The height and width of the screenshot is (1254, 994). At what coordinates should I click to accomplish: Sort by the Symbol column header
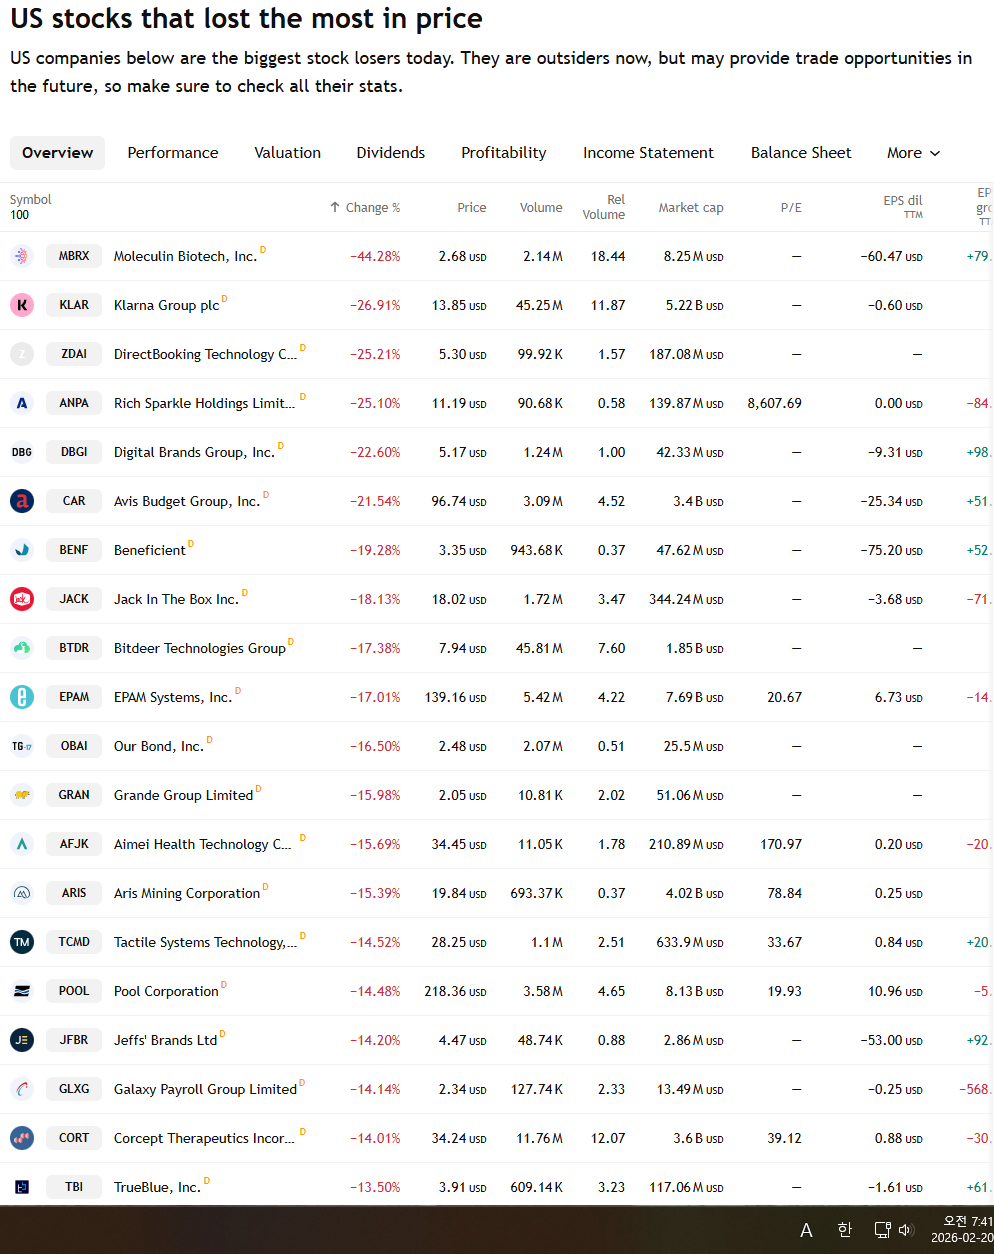click(x=31, y=200)
